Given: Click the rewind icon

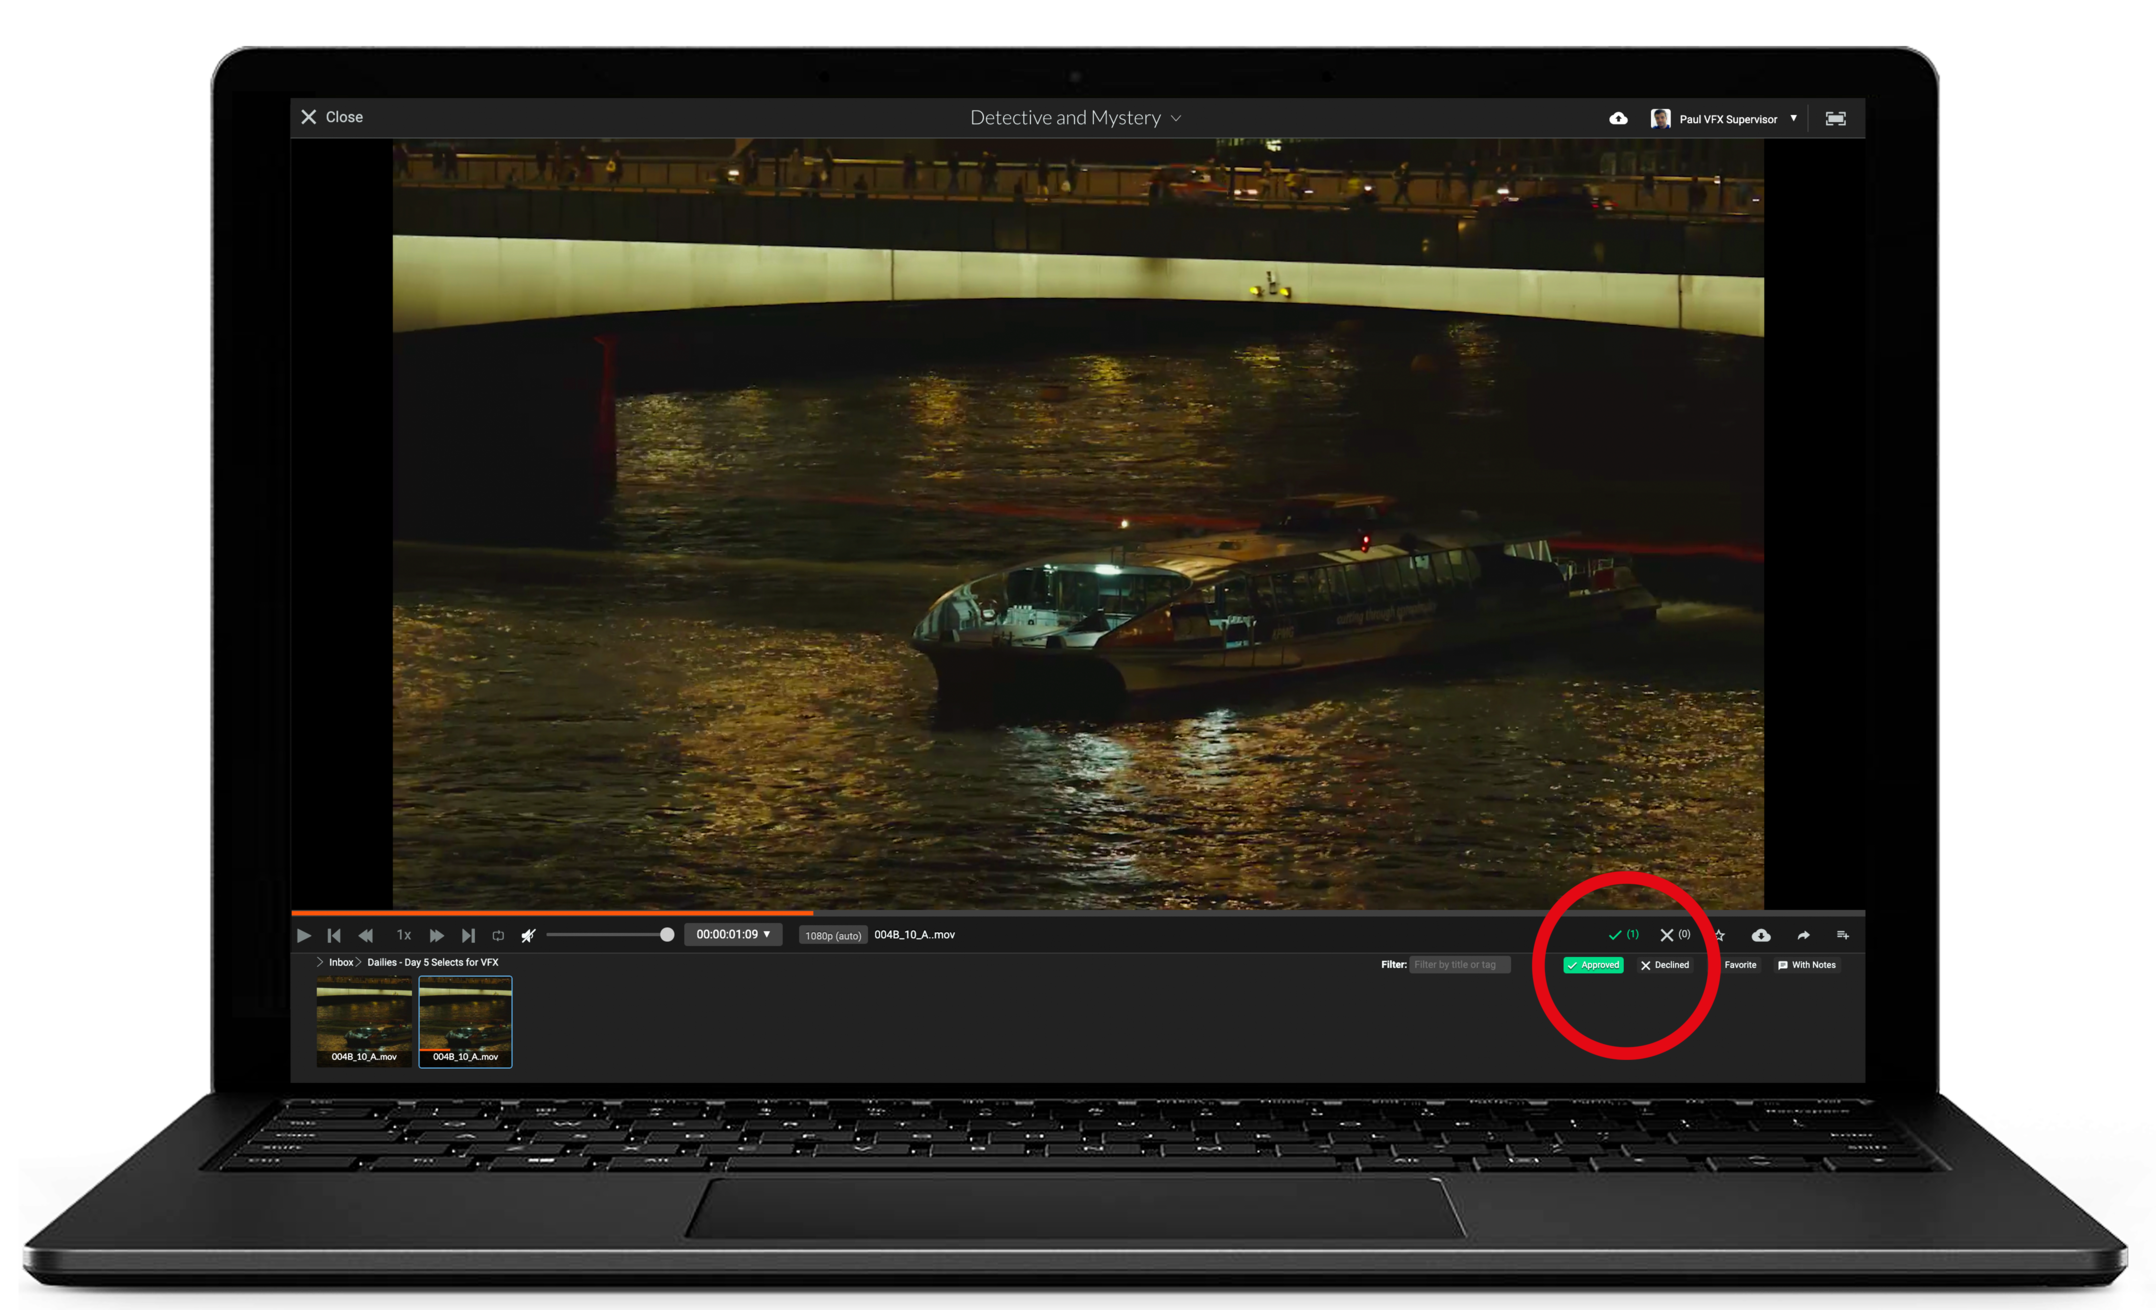Looking at the screenshot, I should click(x=366, y=935).
